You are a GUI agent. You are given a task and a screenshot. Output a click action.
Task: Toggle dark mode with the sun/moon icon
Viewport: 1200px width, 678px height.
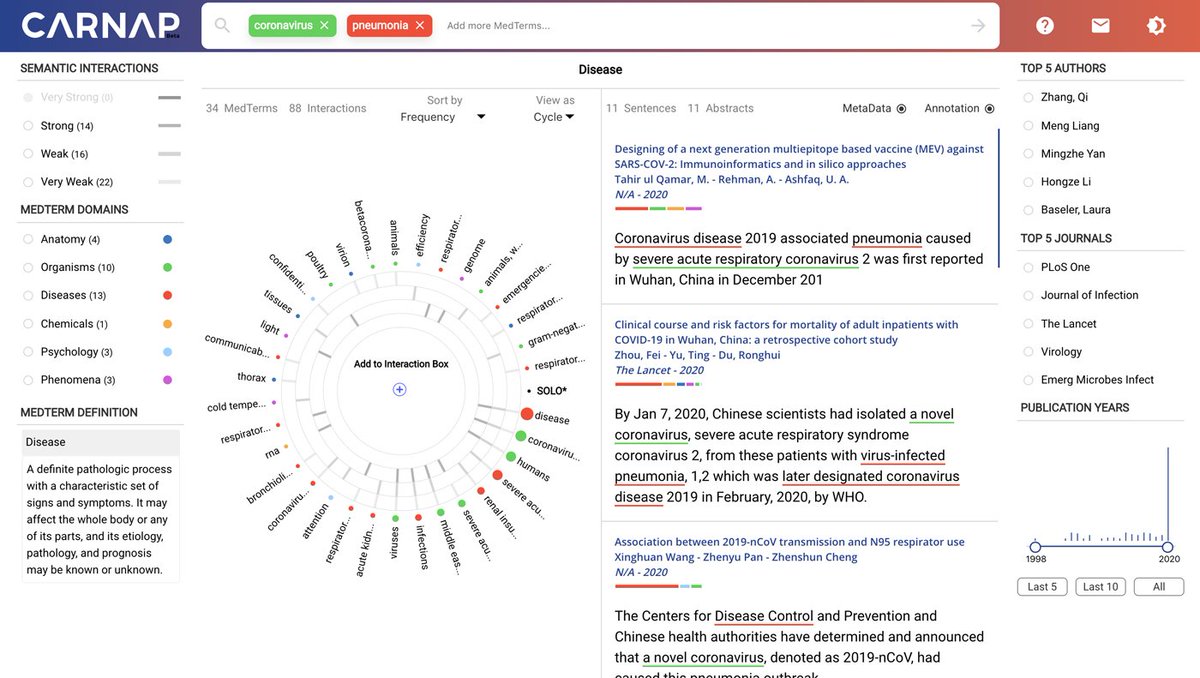(1156, 24)
